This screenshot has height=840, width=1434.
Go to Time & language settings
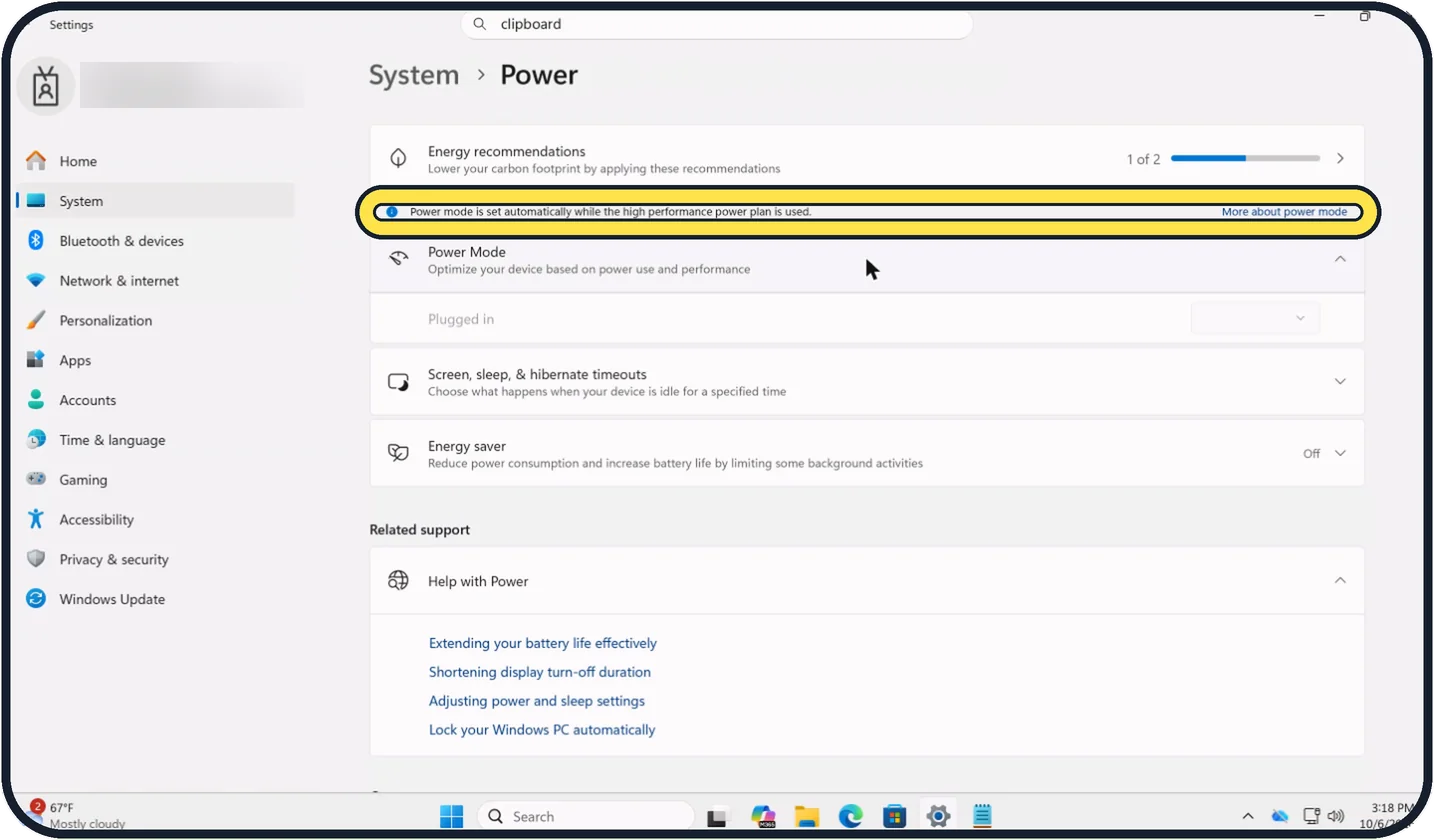[155, 440]
